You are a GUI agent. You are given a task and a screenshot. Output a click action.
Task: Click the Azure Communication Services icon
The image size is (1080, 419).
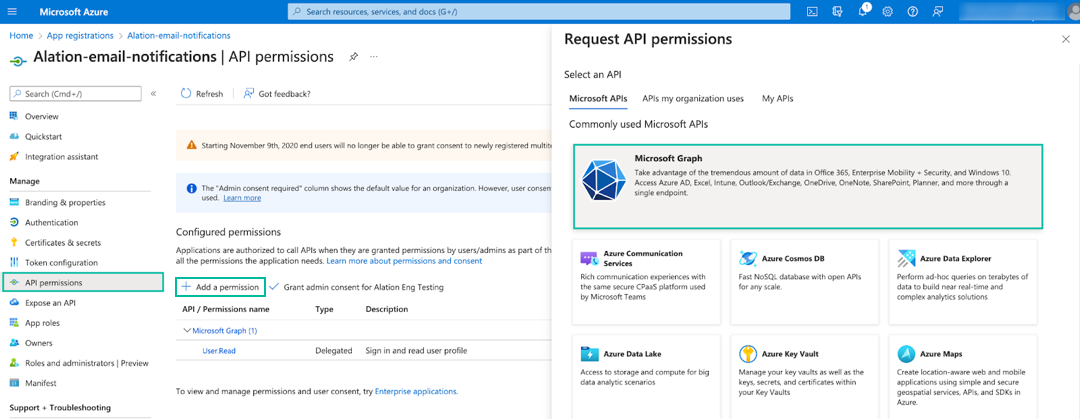click(588, 258)
